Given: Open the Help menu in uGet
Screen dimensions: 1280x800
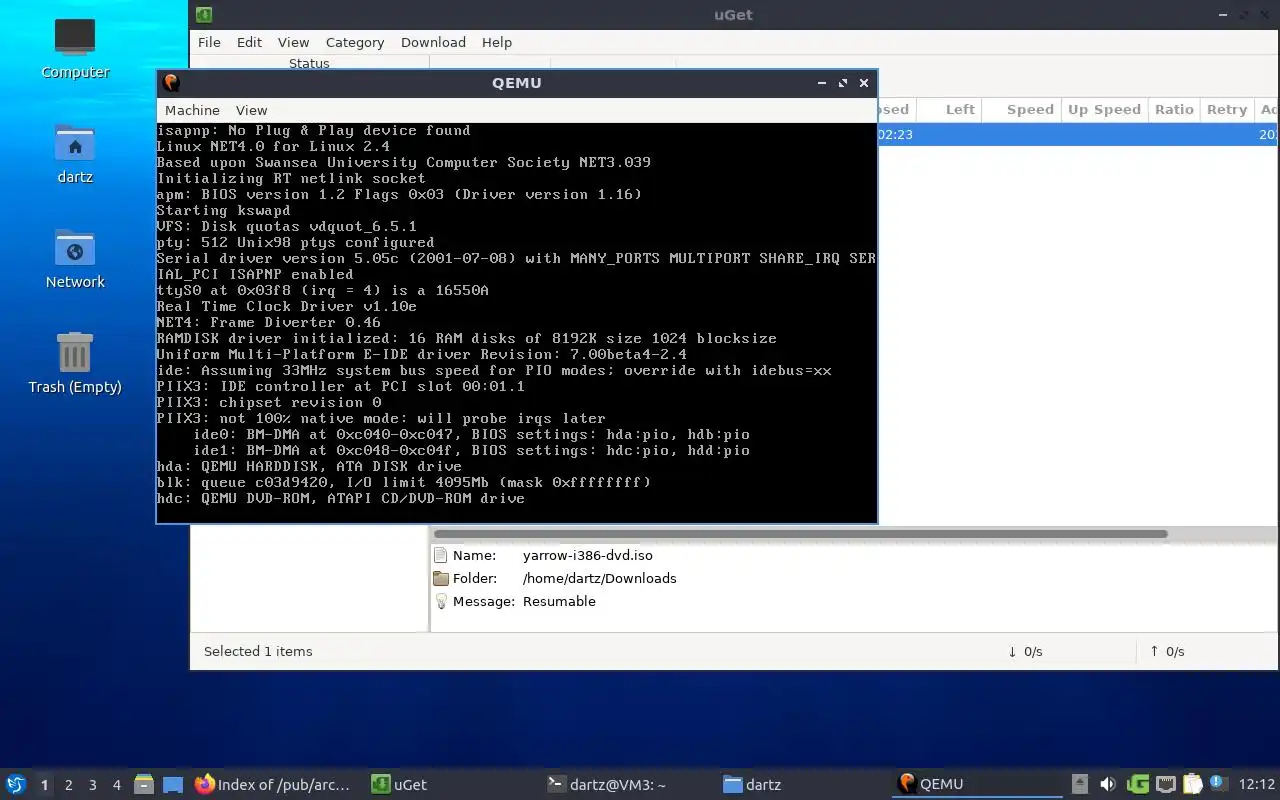Looking at the screenshot, I should click(x=497, y=42).
